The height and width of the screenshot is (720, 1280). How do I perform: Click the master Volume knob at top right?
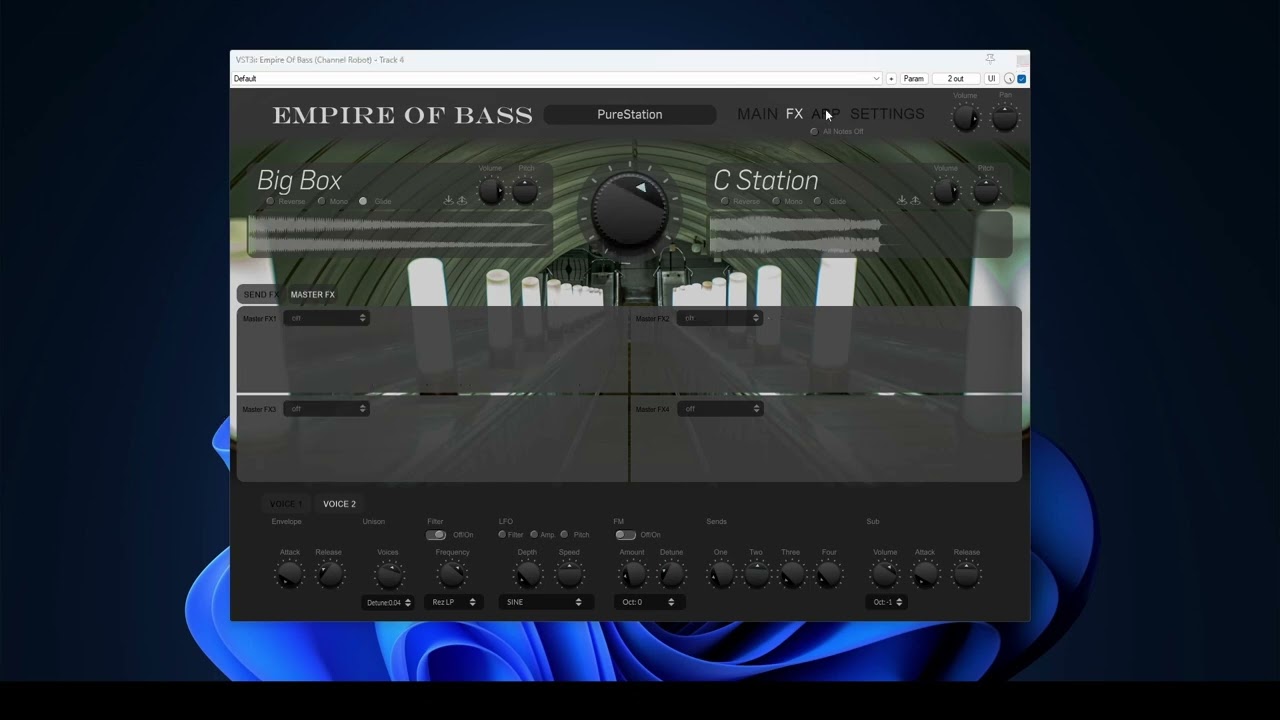[965, 118]
